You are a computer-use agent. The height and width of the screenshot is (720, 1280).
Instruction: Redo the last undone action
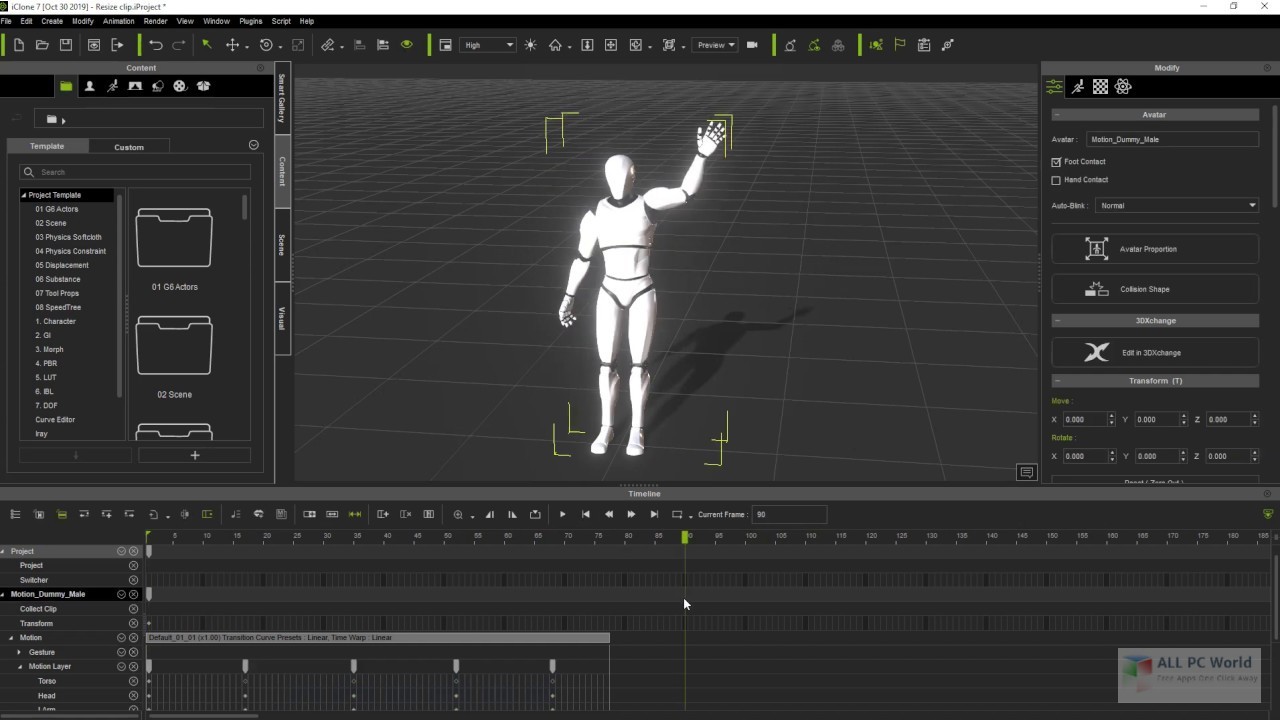pyautogui.click(x=179, y=45)
